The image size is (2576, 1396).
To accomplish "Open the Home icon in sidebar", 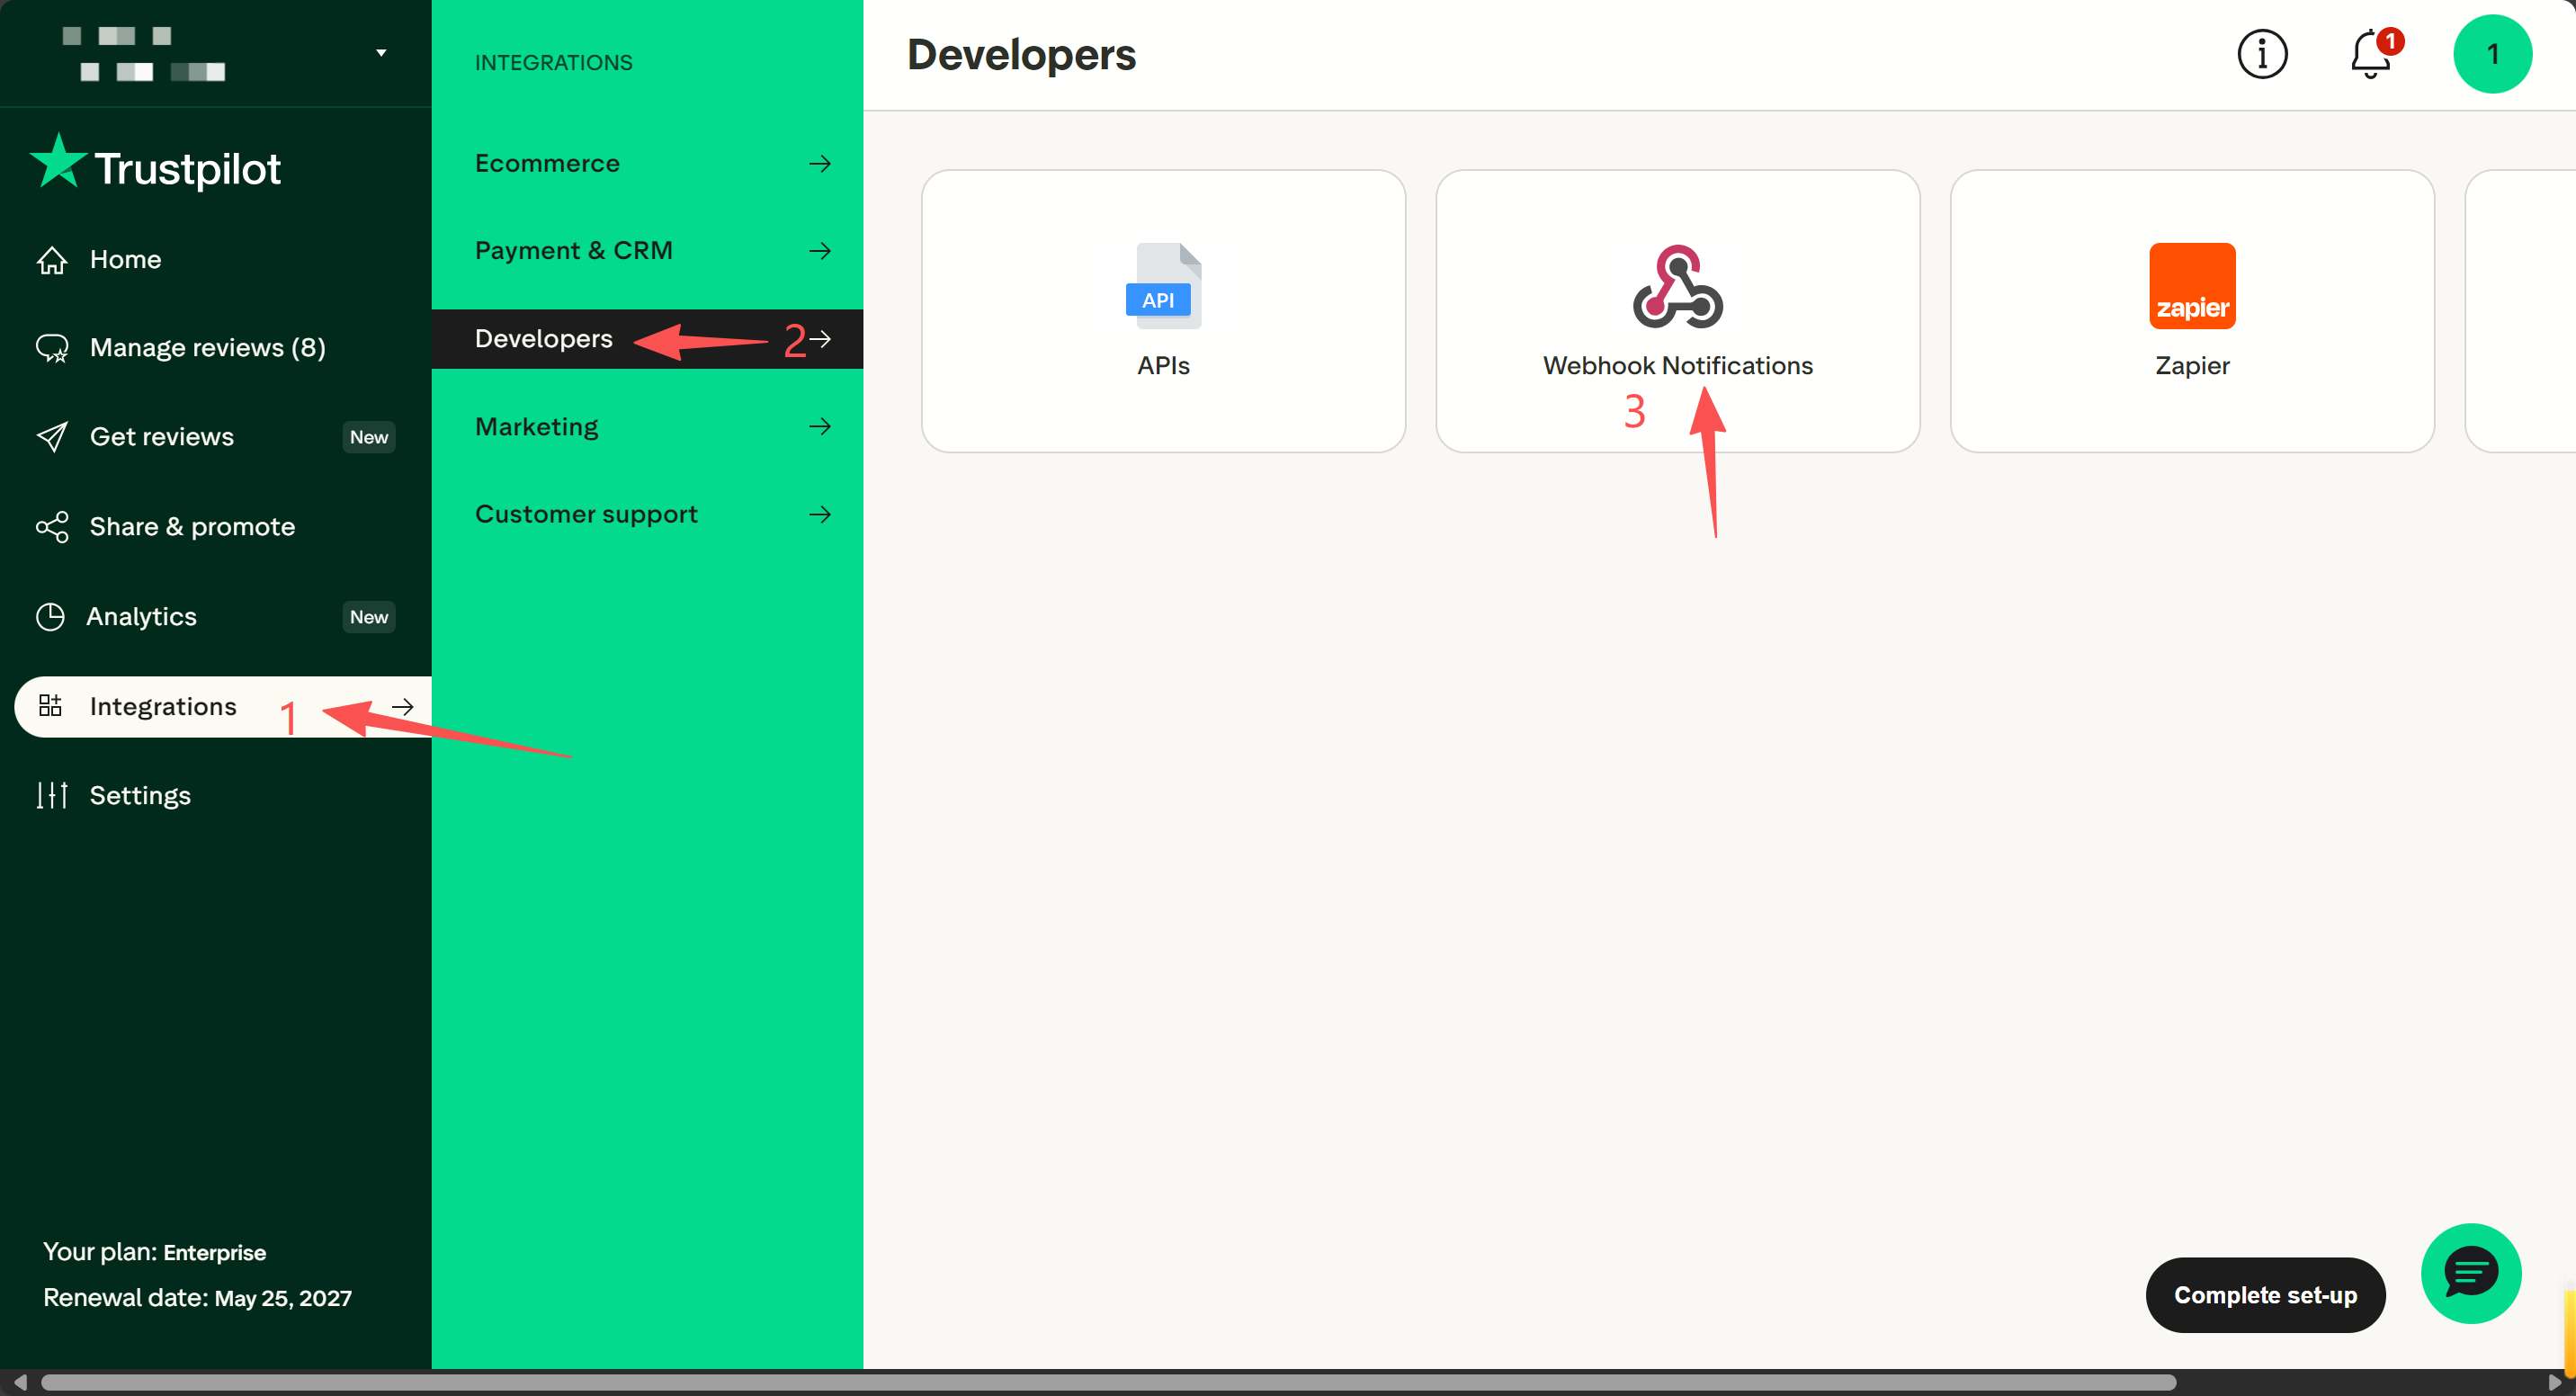I will (x=51, y=260).
